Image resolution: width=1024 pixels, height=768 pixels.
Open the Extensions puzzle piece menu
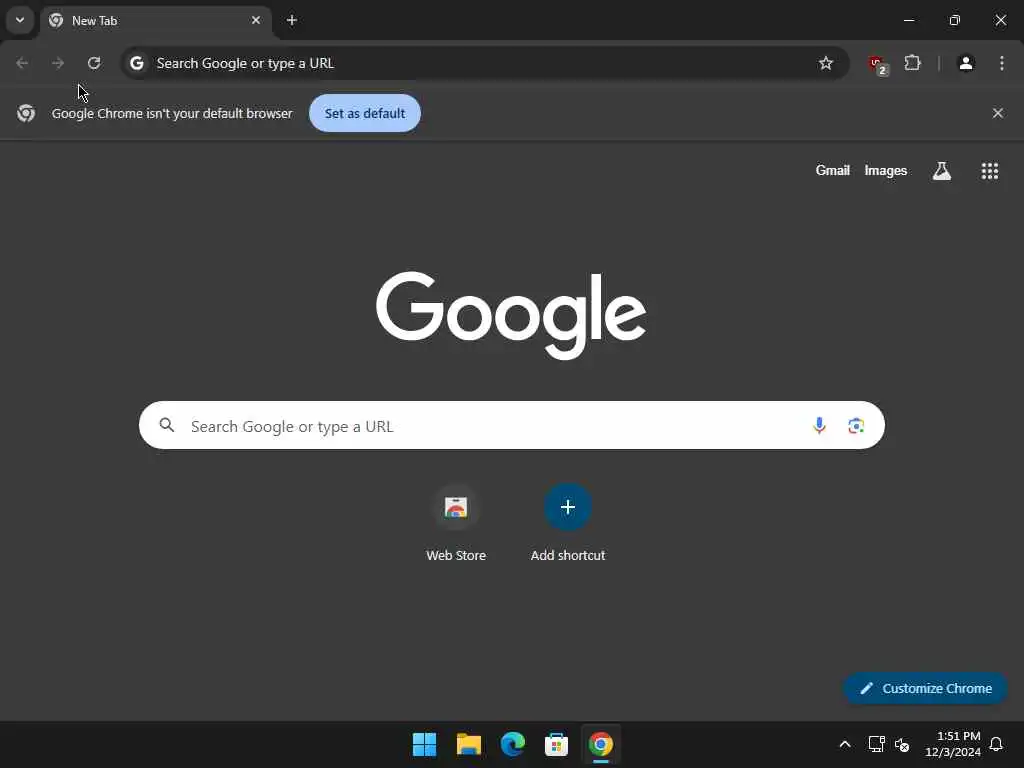913,63
